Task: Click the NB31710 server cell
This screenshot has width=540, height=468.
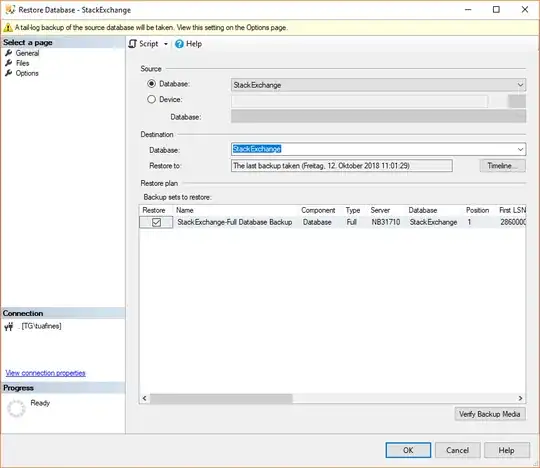Action: click(386, 222)
